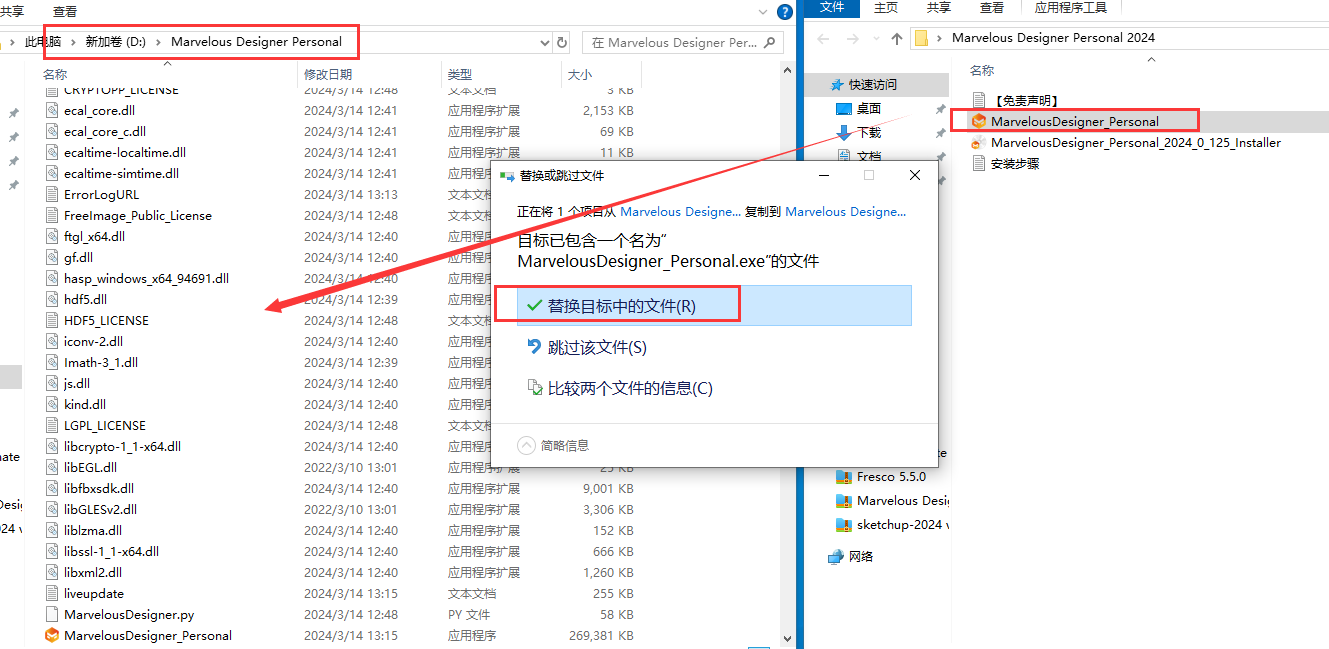Screen dimensions: 1329x649
Task: Click the orange icon of MarvelousDesigner_Personal in Personal 2024 window
Action: point(979,121)
